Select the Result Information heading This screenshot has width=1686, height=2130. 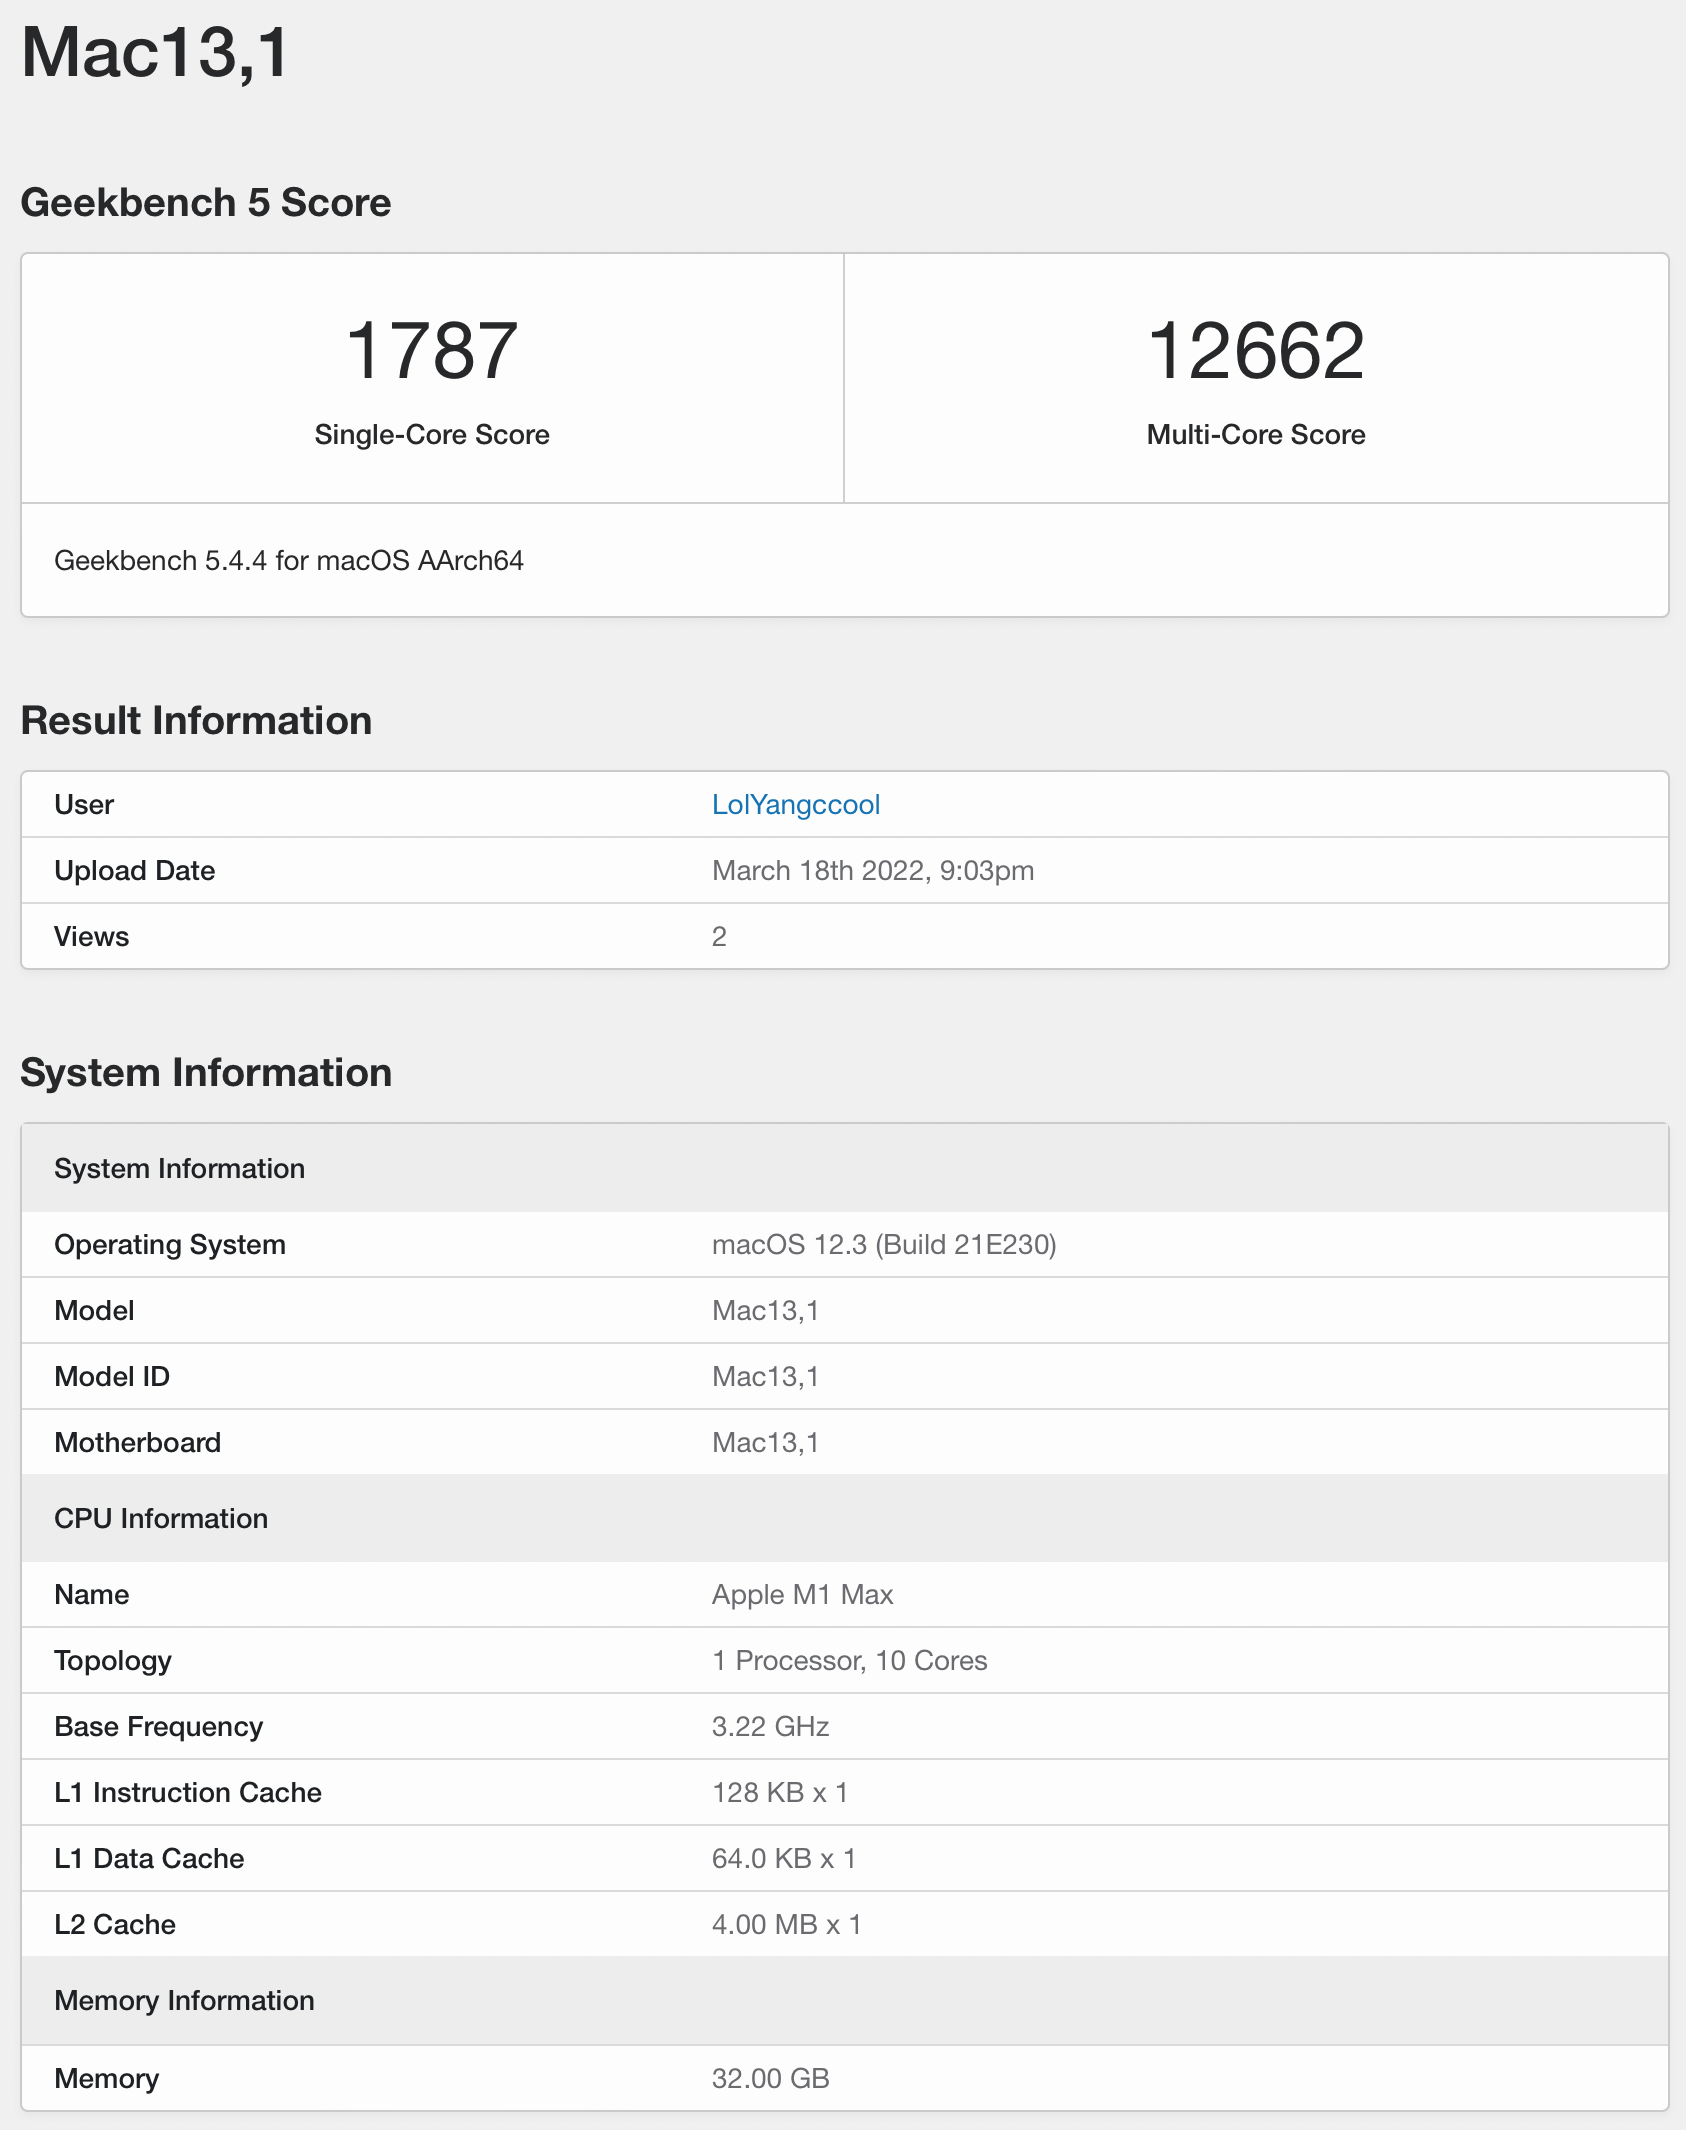pyautogui.click(x=197, y=719)
